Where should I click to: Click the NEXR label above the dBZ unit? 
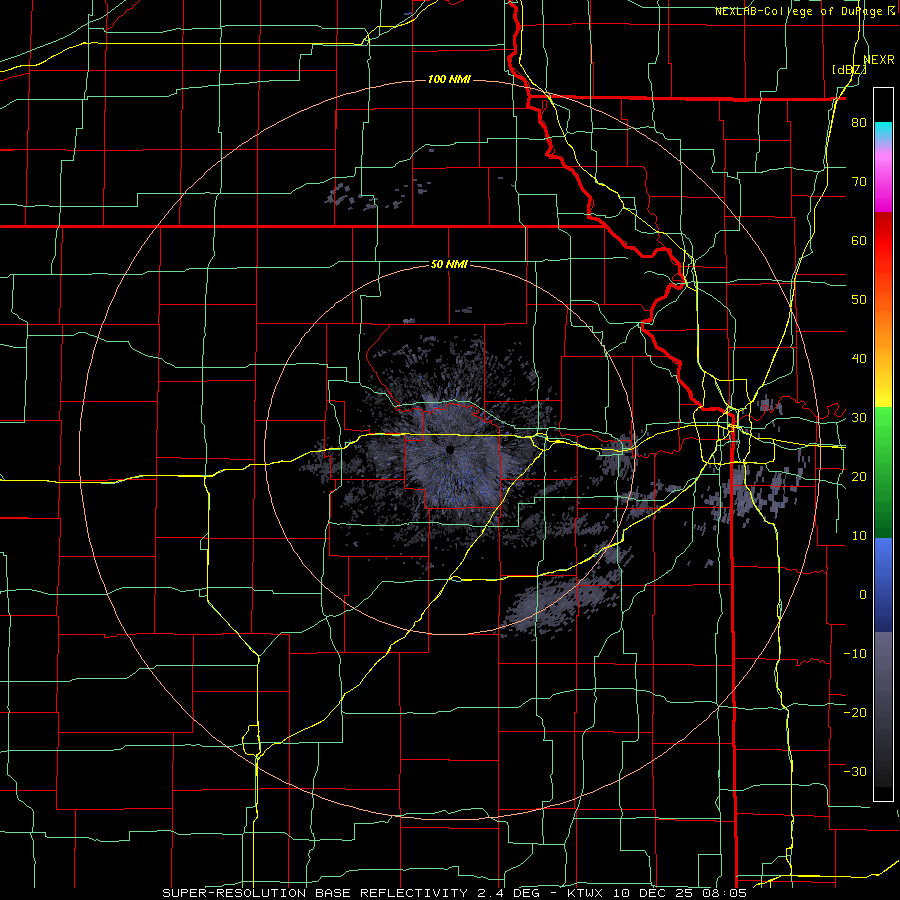(879, 59)
